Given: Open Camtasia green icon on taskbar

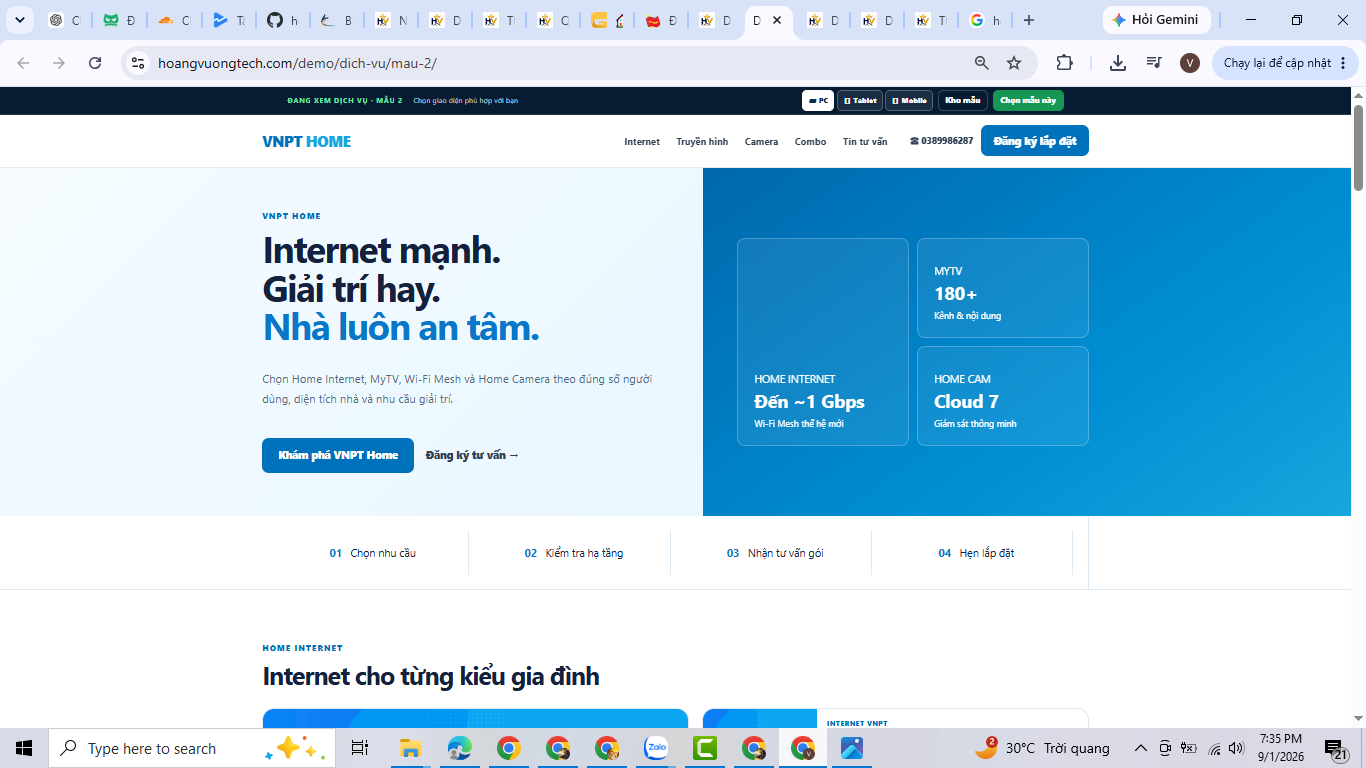Looking at the screenshot, I should click(705, 748).
